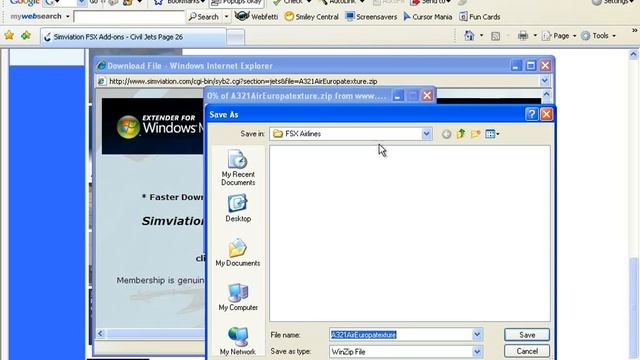Open a new blank tab
The width and height of the screenshot is (640, 360).
[236, 37]
